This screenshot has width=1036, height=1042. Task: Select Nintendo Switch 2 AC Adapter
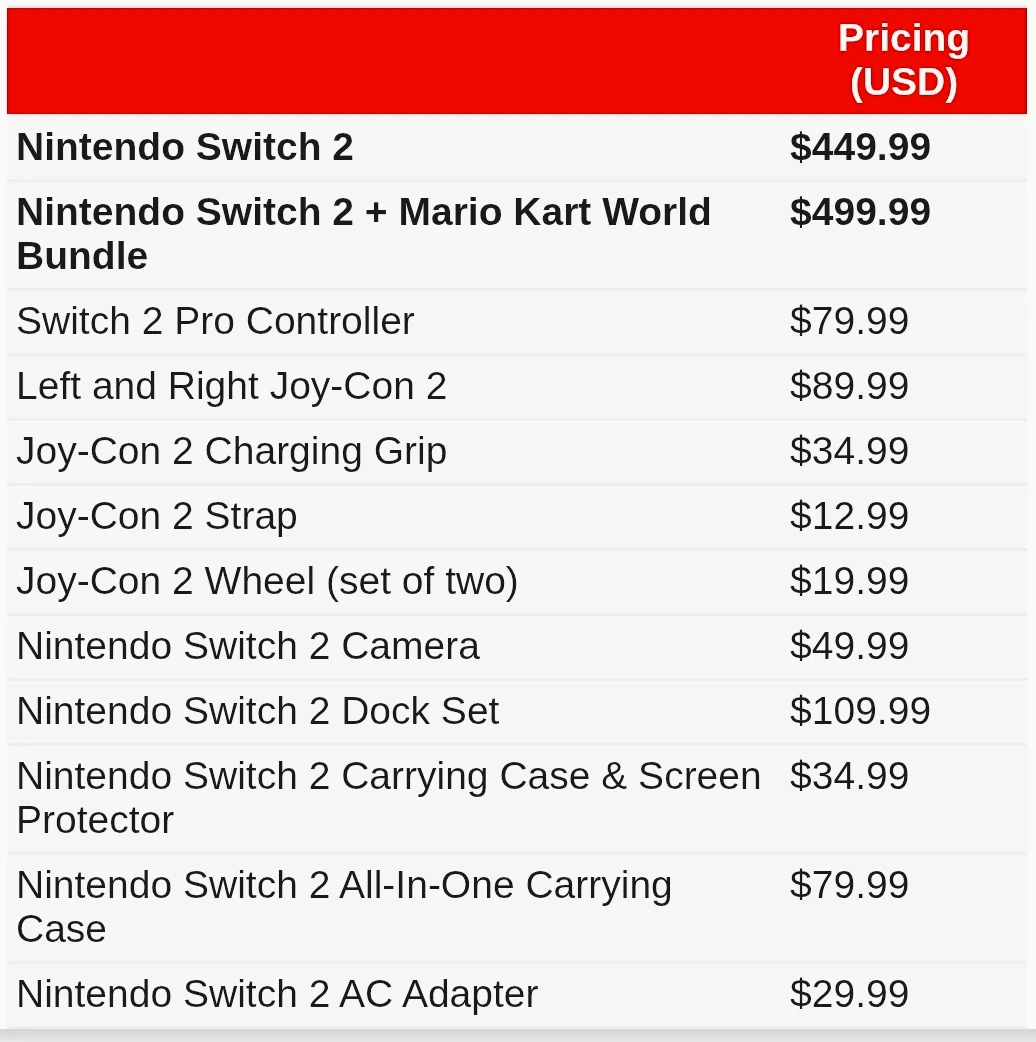pos(277,994)
